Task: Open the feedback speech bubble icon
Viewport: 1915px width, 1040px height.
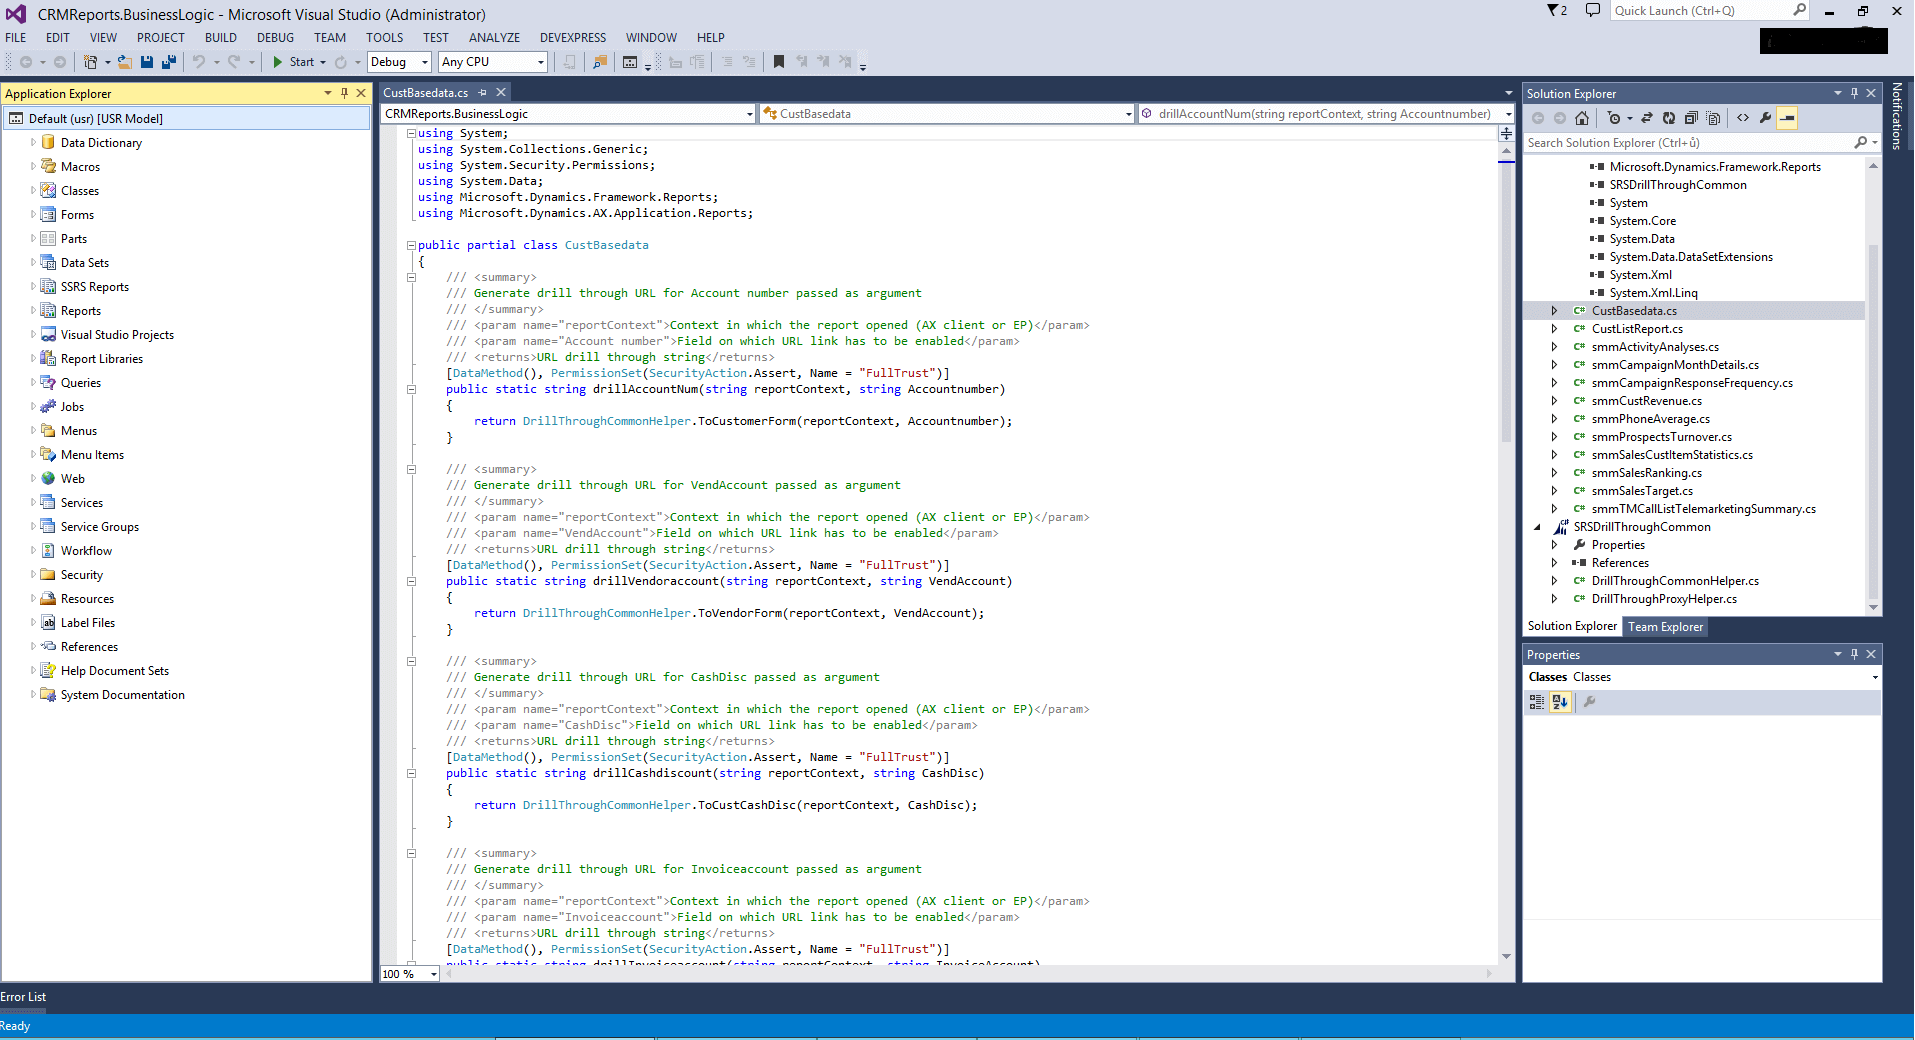Action: pos(1593,10)
